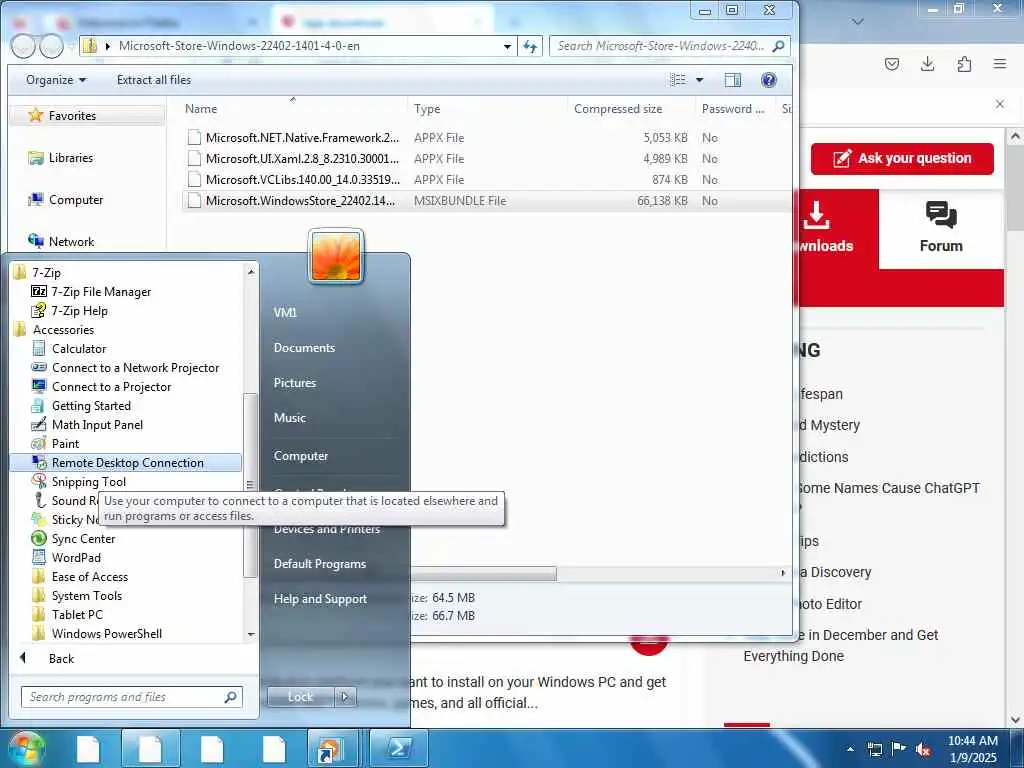This screenshot has height=768, width=1024.
Task: Open Computer from Start menu
Action: pos(300,456)
